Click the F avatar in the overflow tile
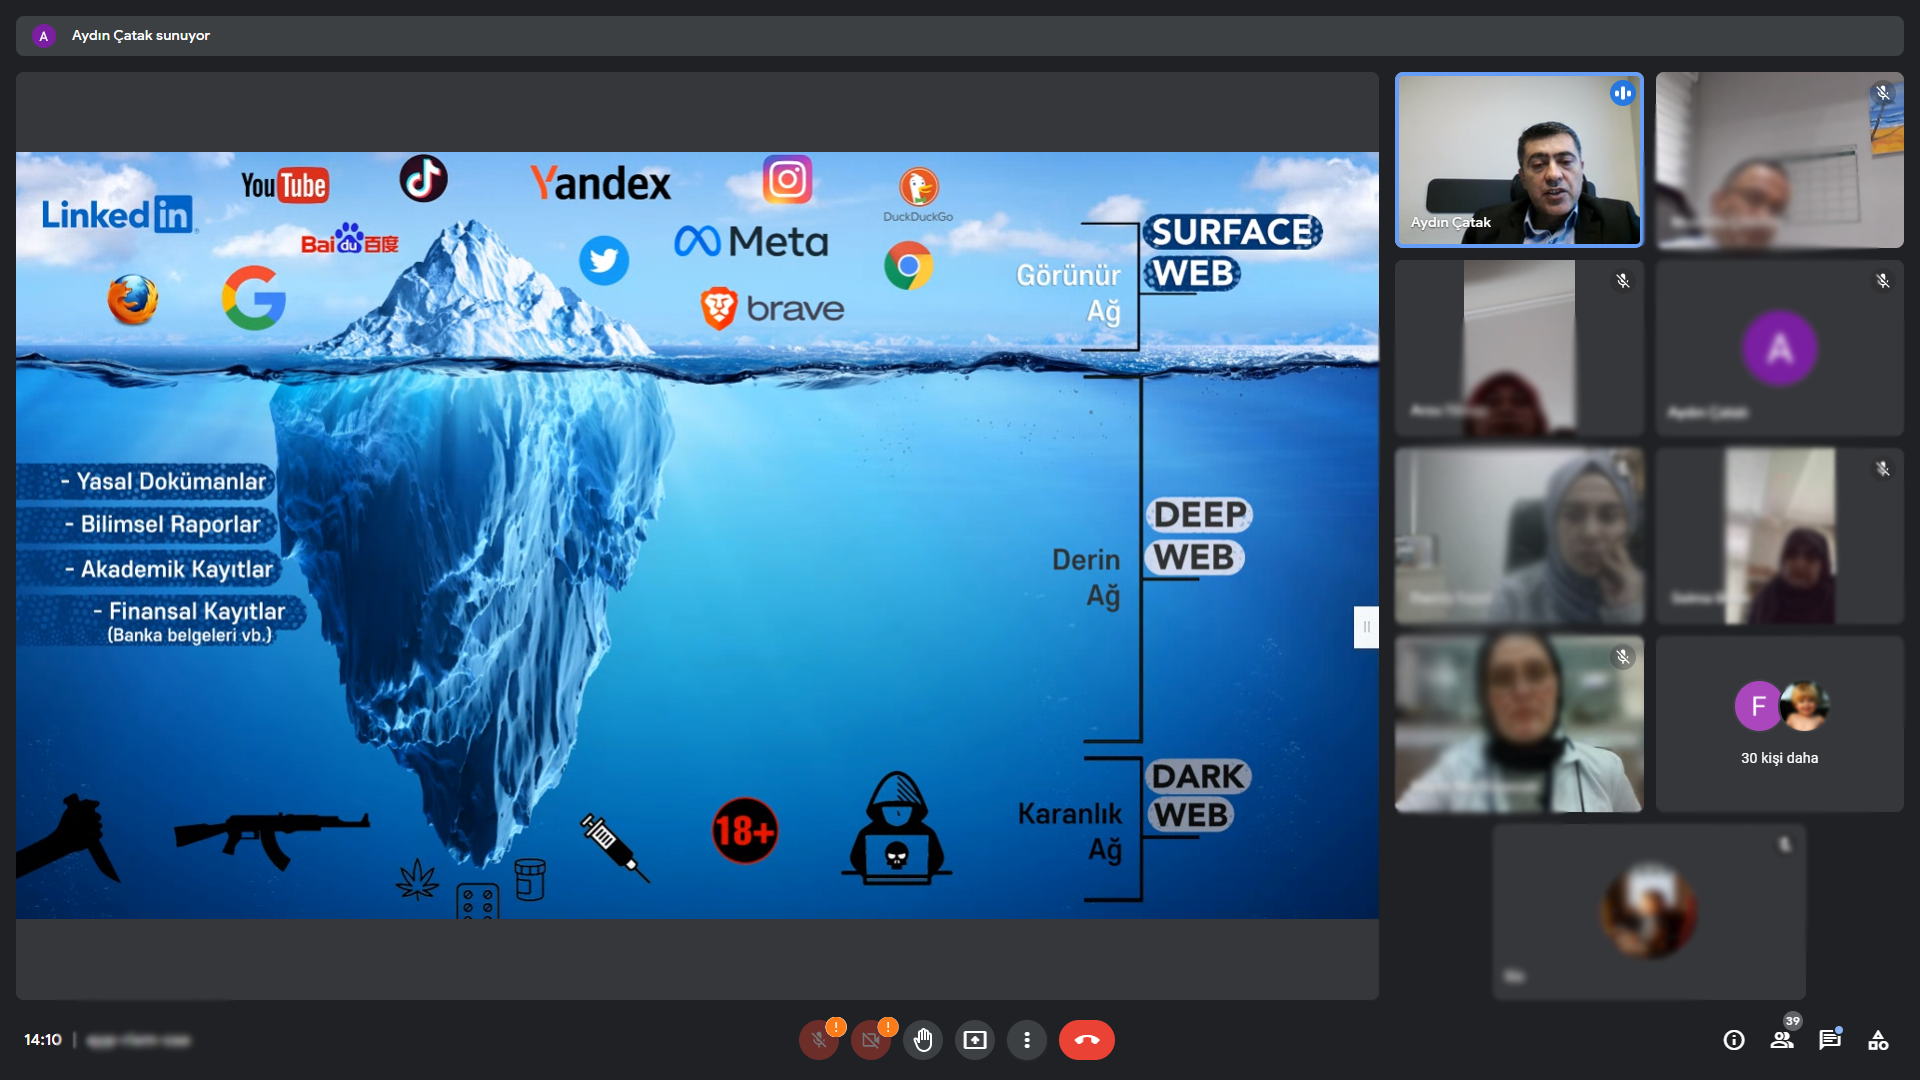This screenshot has width=1920, height=1080. click(x=1758, y=706)
